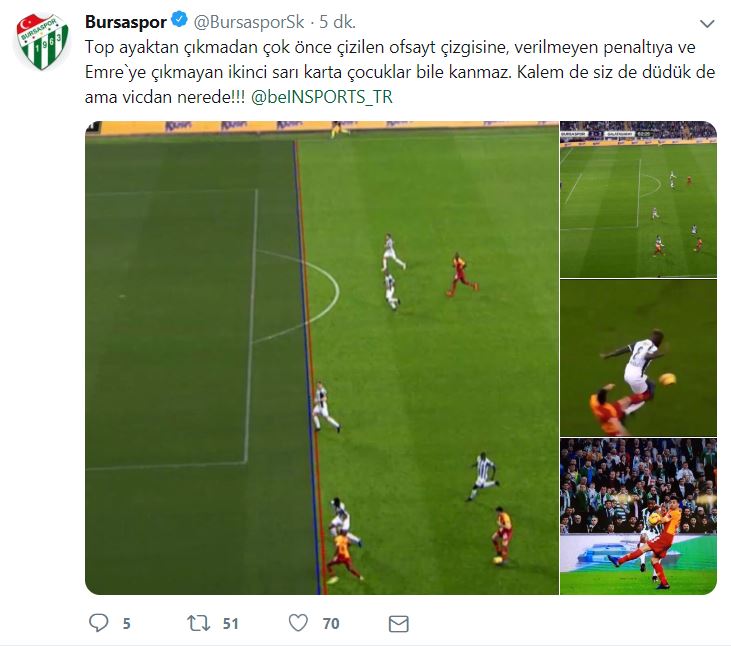The height and width of the screenshot is (646, 731).
Task: Click the tweet text body
Action: 400,72
